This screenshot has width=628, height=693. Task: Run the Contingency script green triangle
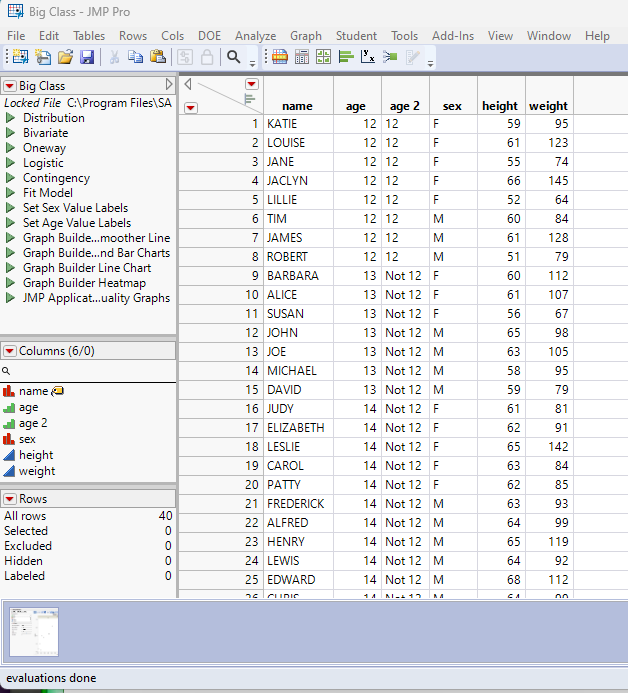[10, 178]
